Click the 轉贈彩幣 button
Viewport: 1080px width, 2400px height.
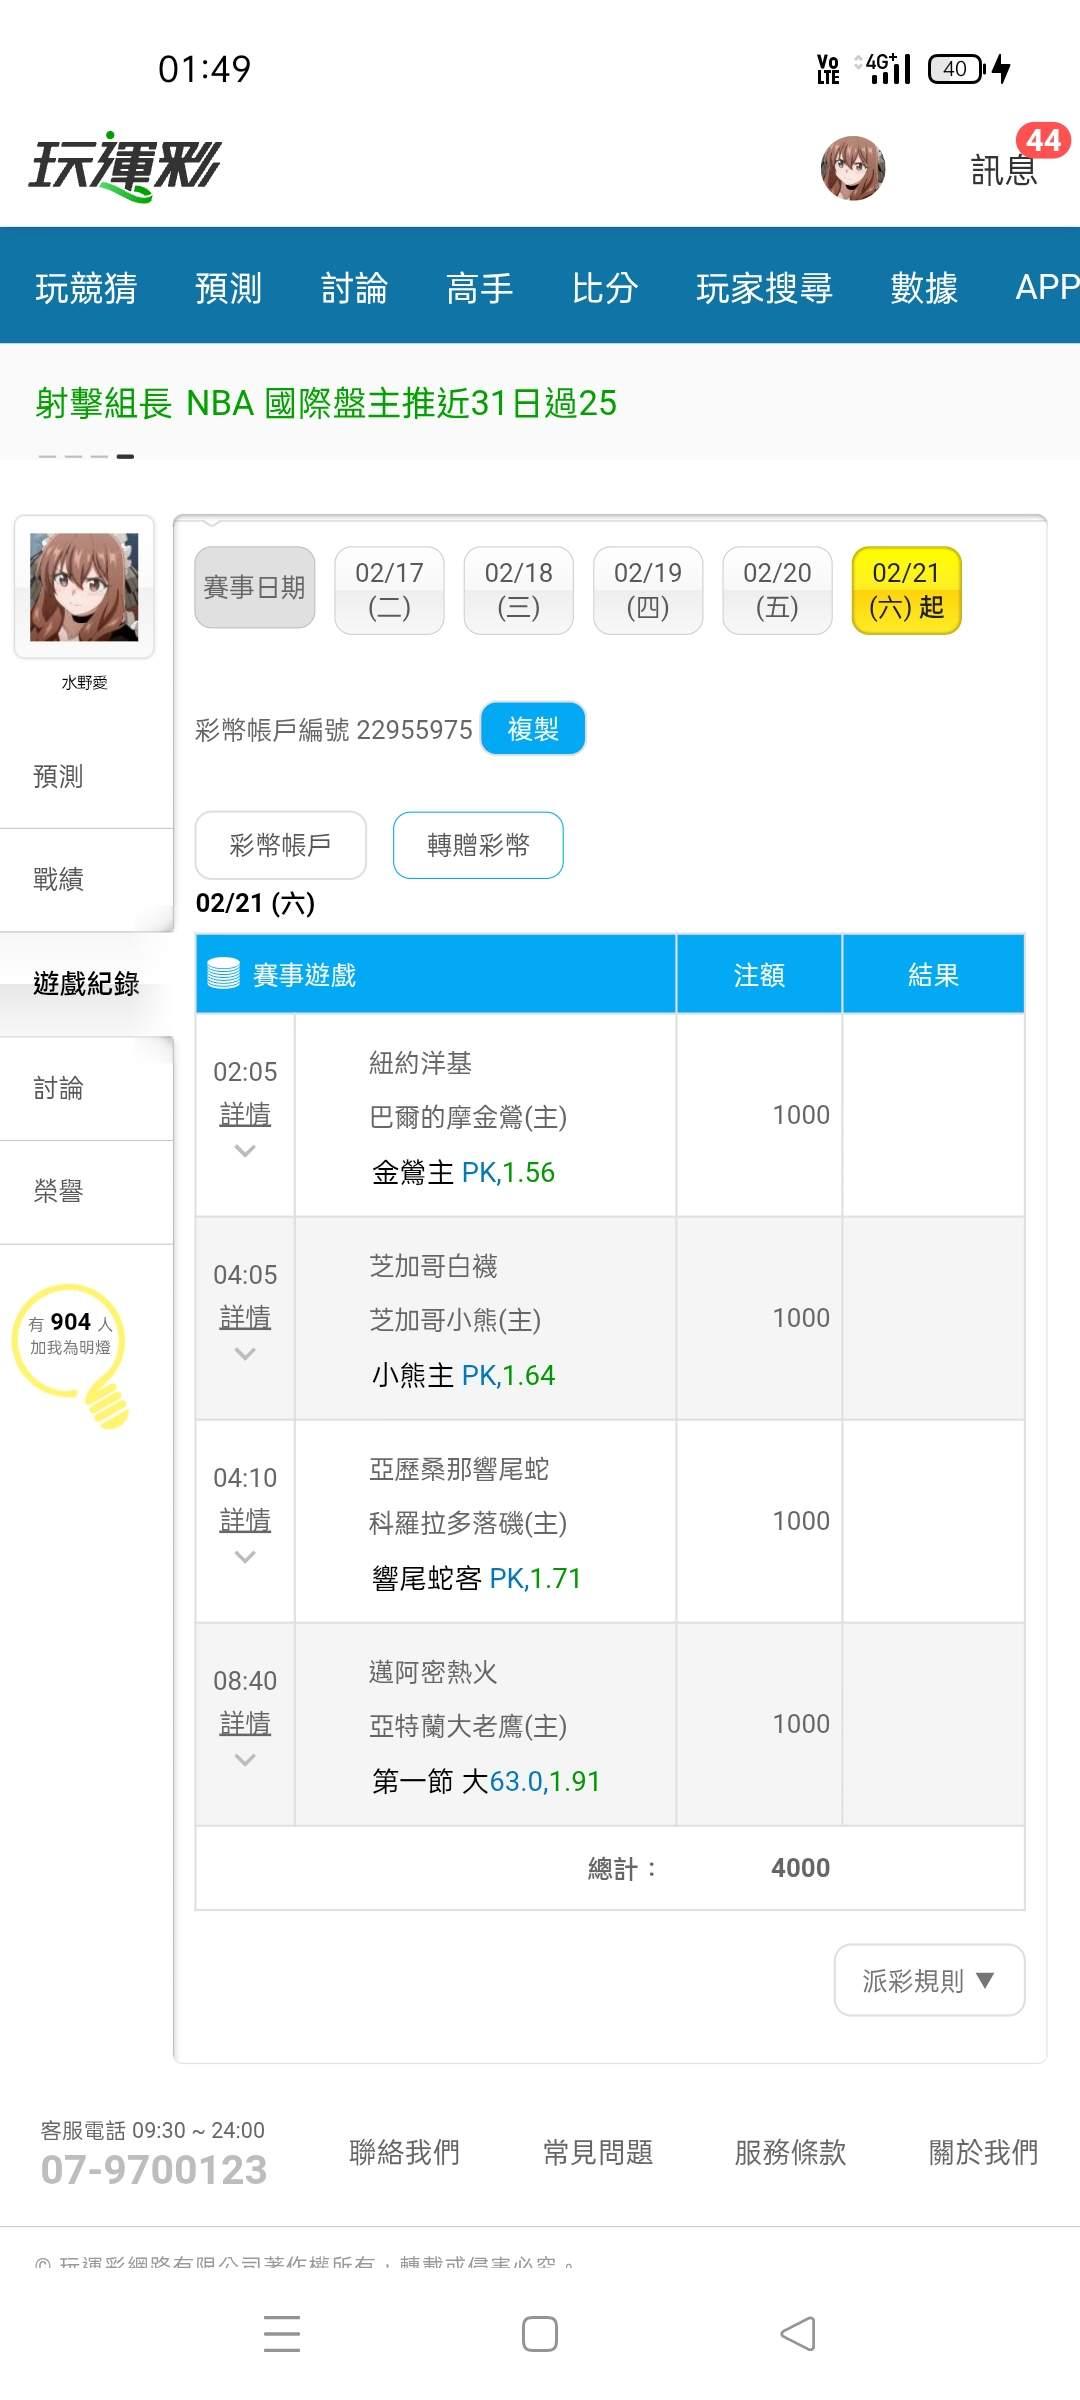[478, 845]
